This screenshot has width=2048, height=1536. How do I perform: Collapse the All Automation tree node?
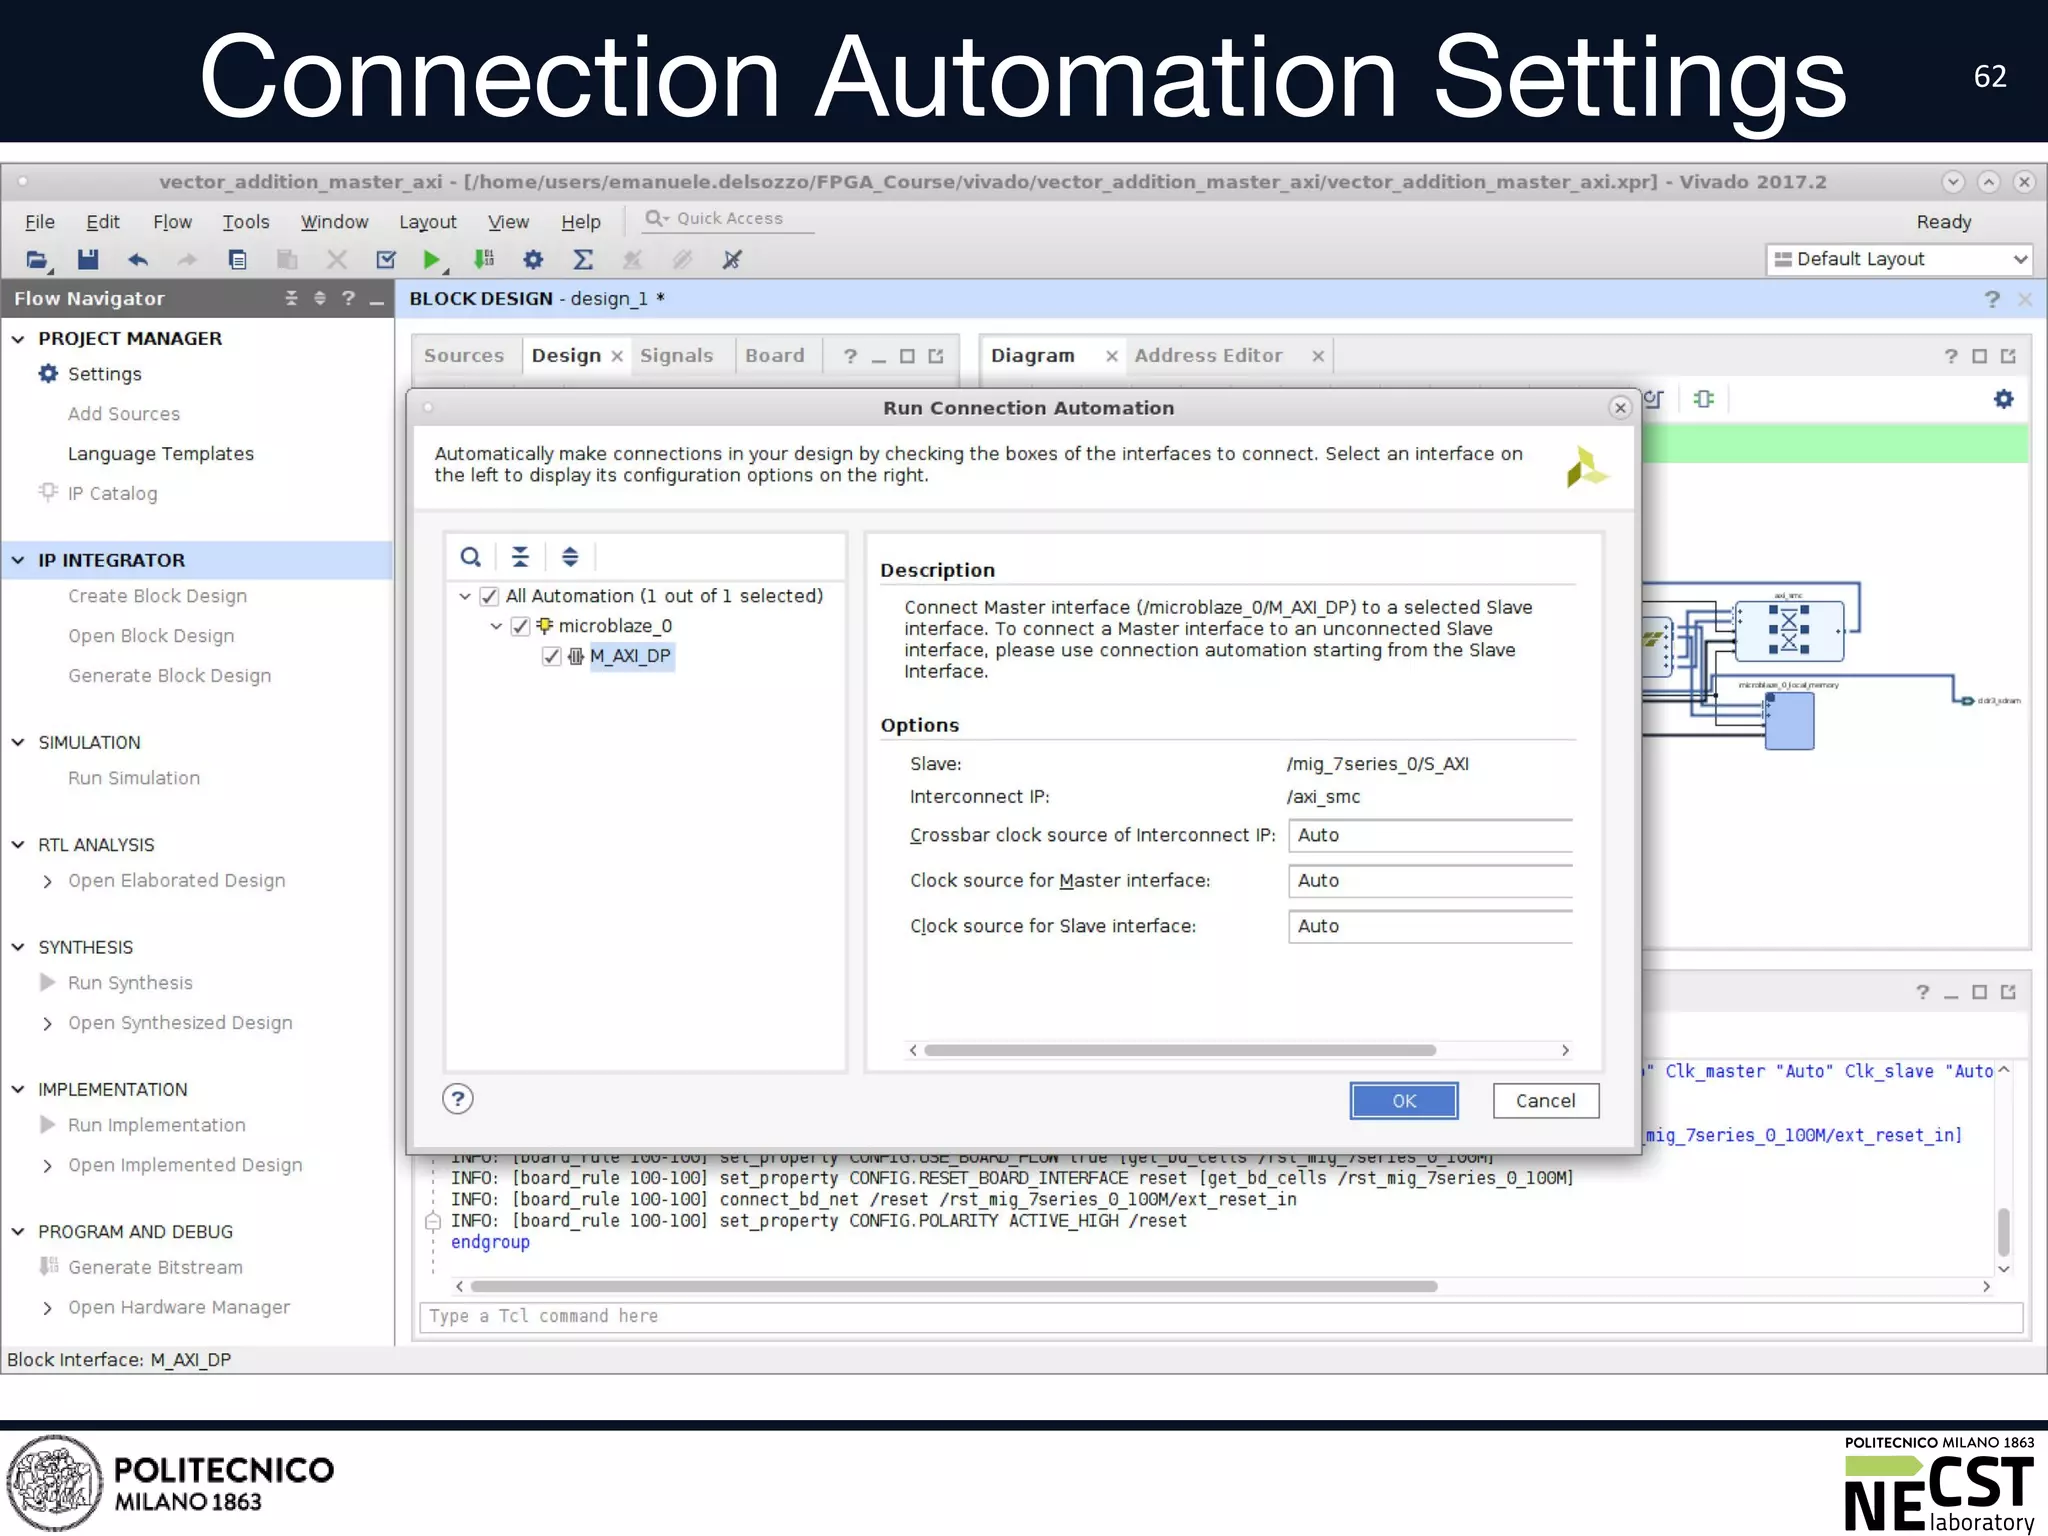click(465, 597)
